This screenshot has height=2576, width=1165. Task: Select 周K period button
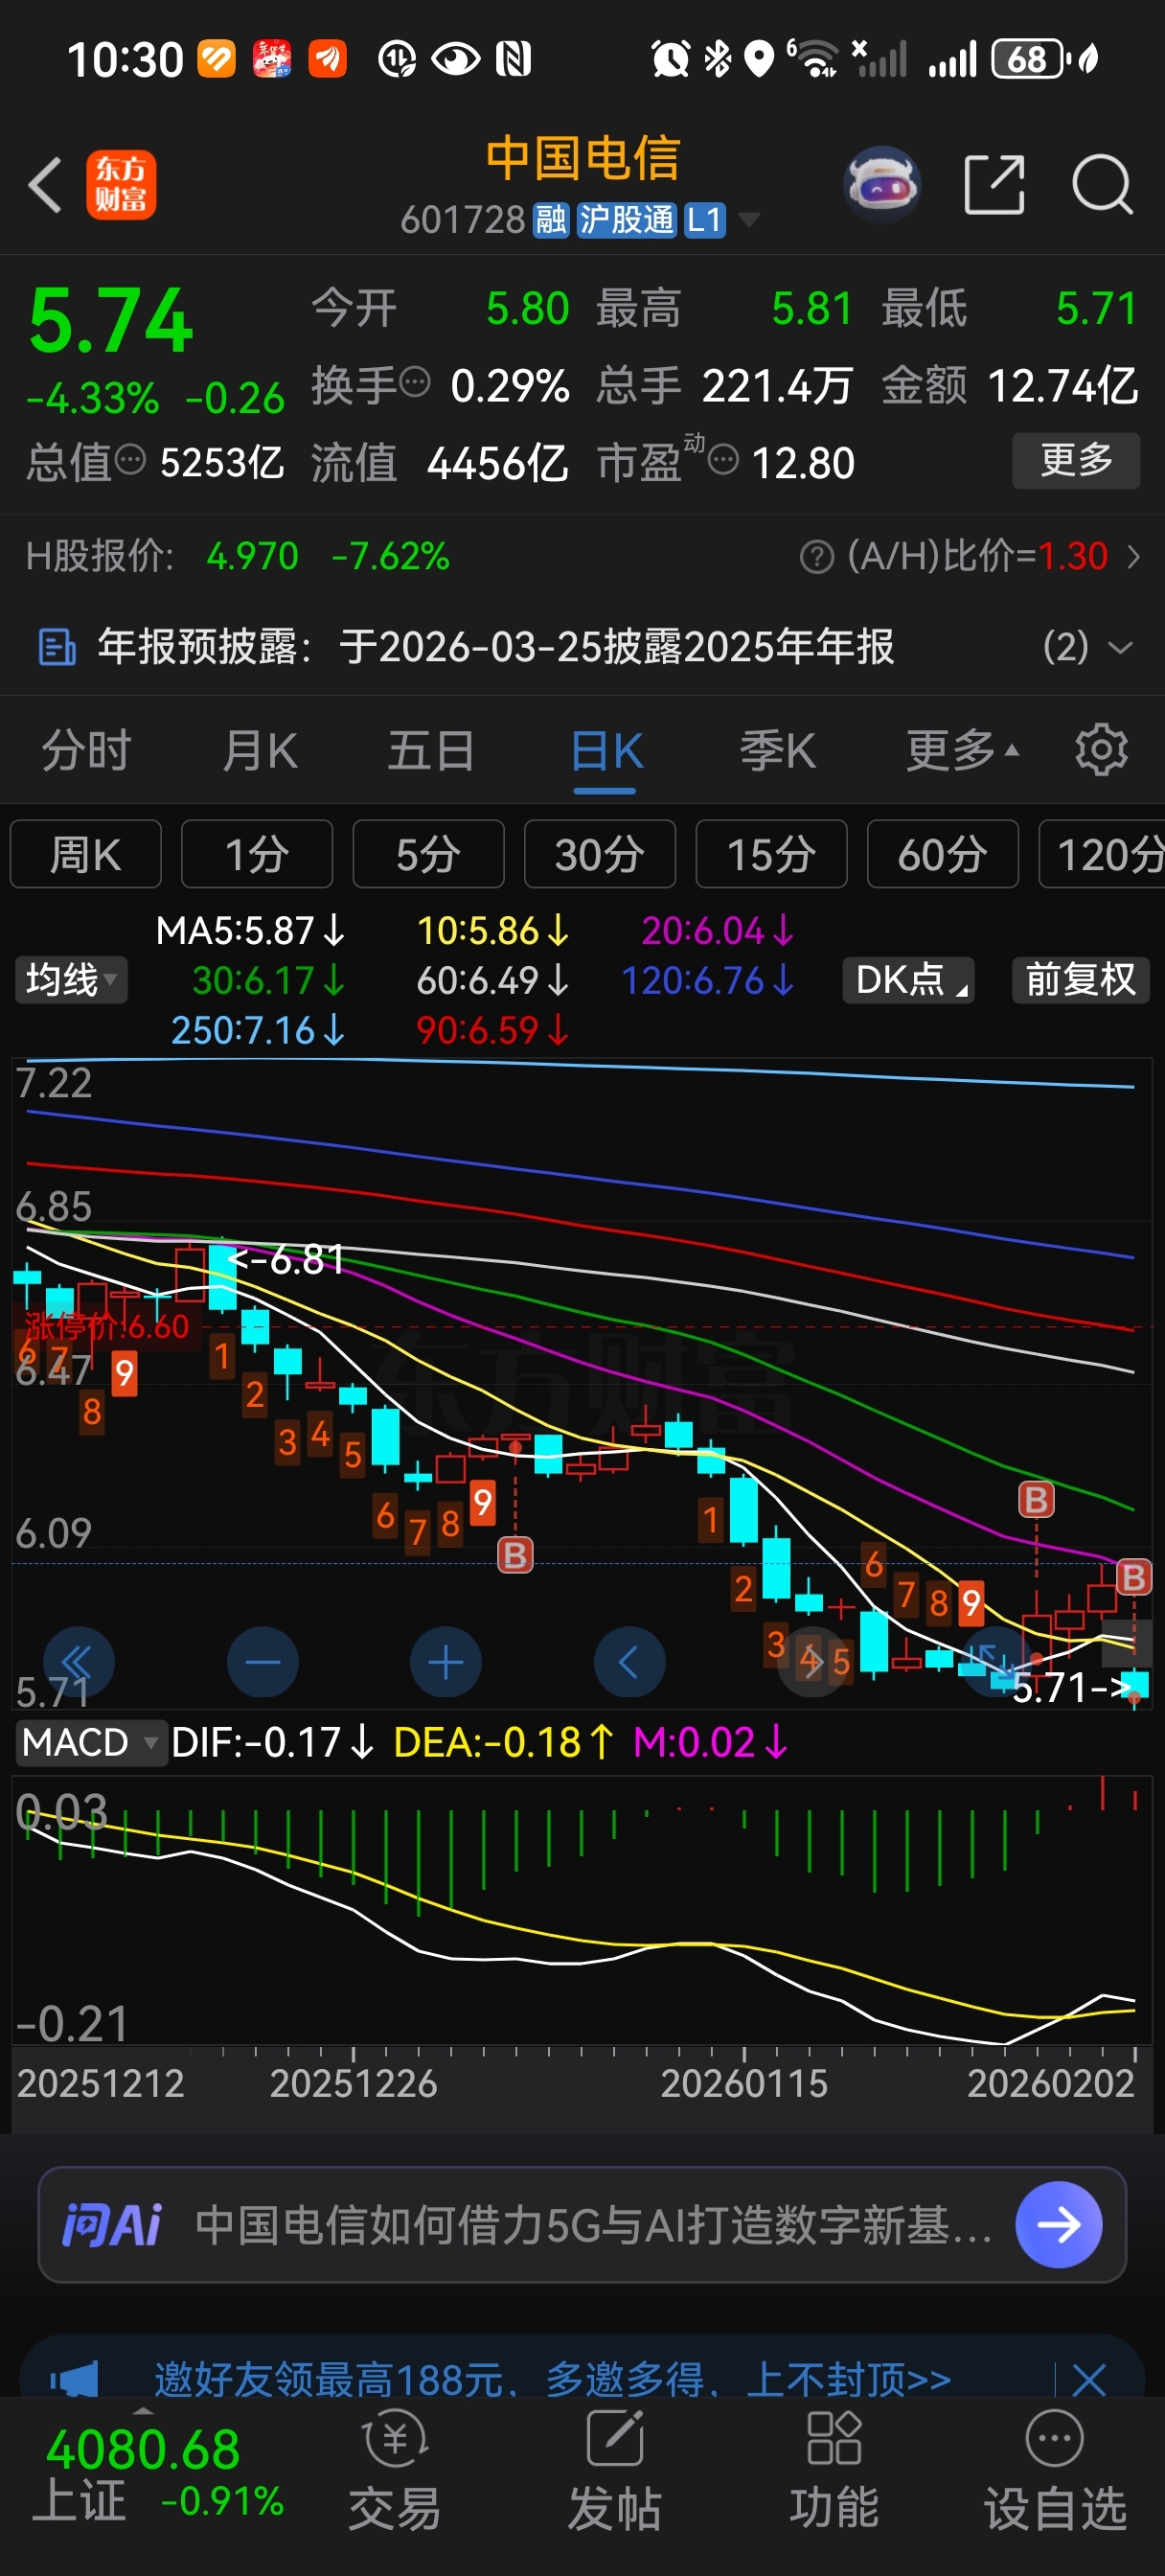86,854
